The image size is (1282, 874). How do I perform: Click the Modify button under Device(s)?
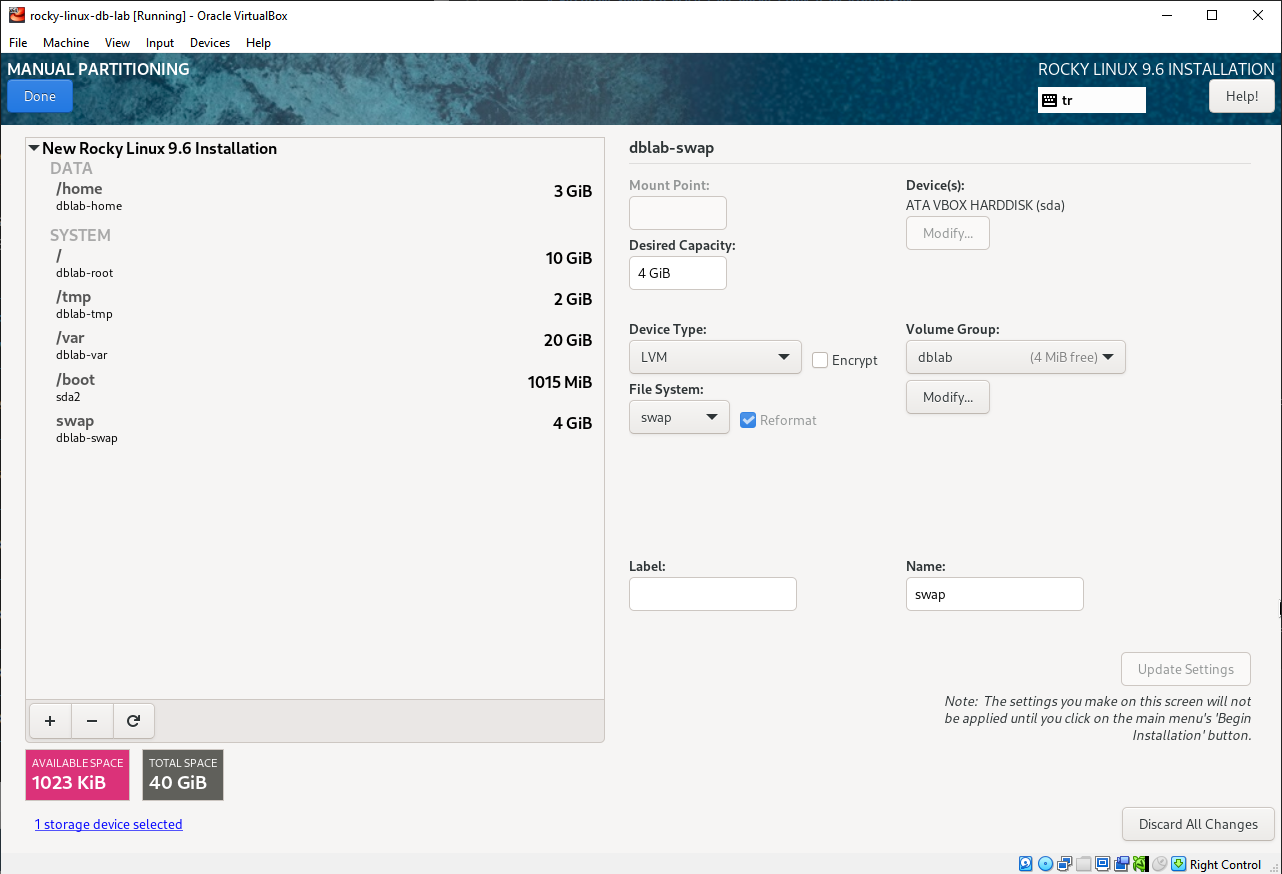click(948, 233)
